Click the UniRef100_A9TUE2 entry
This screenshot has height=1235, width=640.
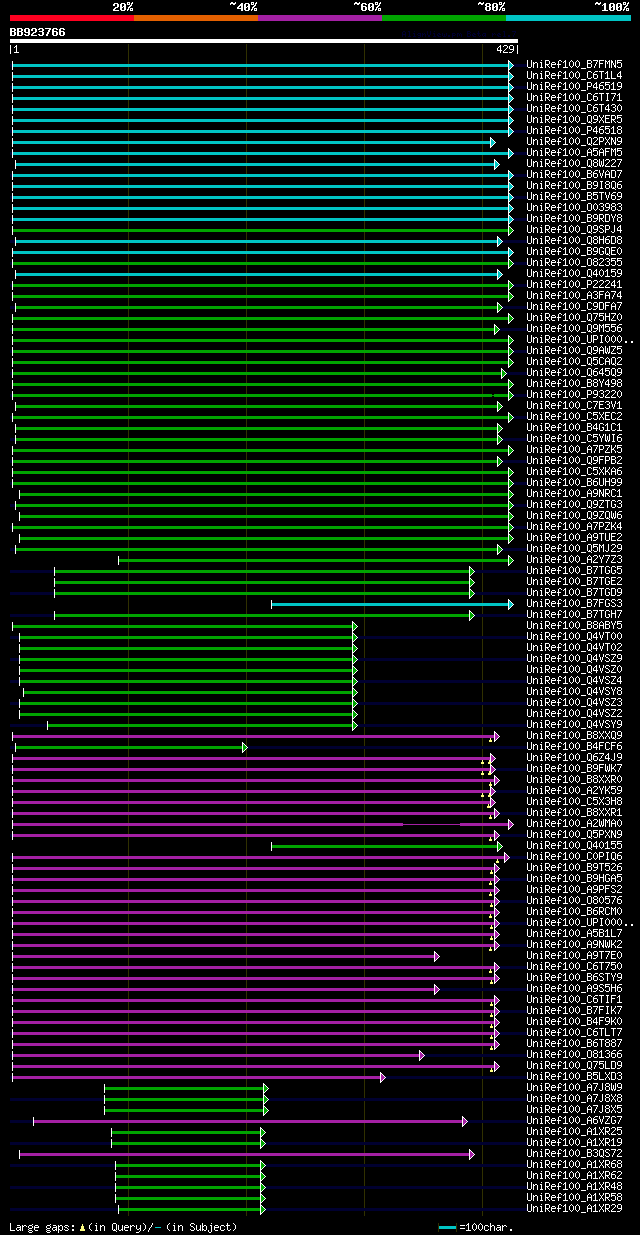[574, 537]
